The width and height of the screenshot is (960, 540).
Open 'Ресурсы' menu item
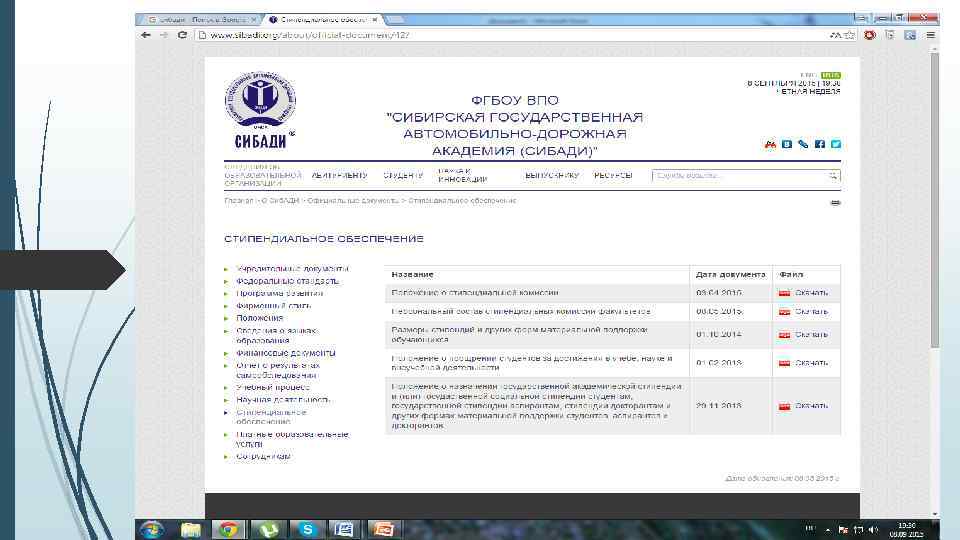coord(613,176)
